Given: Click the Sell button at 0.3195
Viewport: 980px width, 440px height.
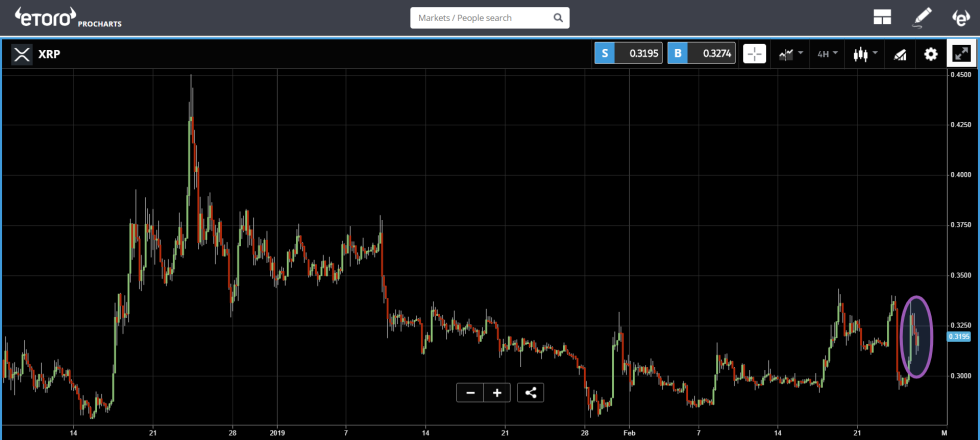Looking at the screenshot, I should [x=629, y=54].
